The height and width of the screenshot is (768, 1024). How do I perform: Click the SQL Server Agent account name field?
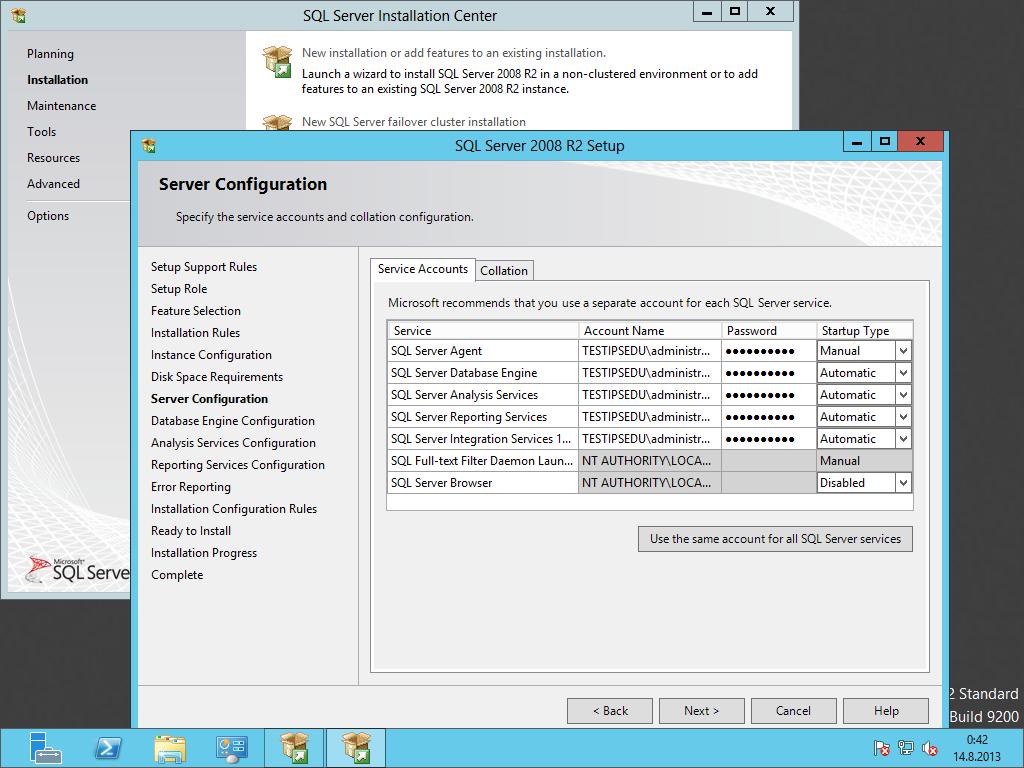(650, 351)
